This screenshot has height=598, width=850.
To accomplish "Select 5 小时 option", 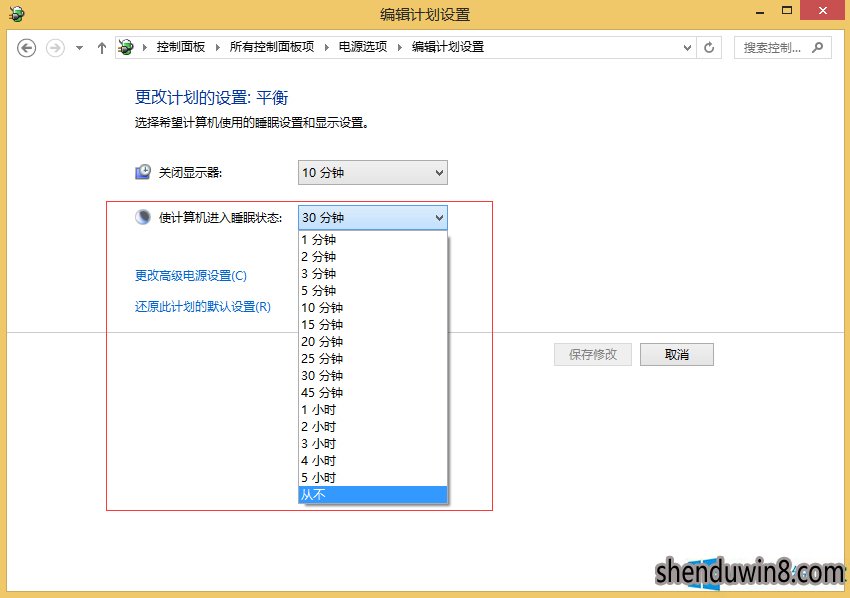I will click(x=372, y=478).
